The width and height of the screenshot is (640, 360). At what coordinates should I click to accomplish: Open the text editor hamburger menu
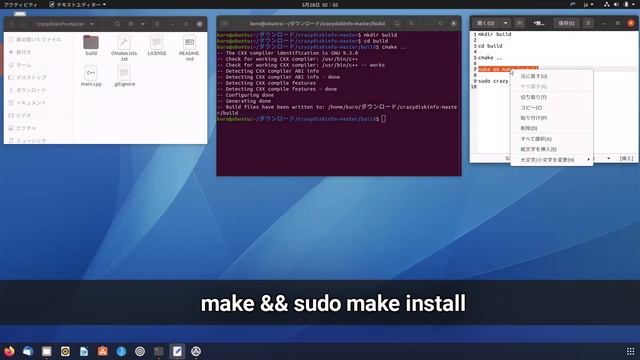click(x=588, y=23)
